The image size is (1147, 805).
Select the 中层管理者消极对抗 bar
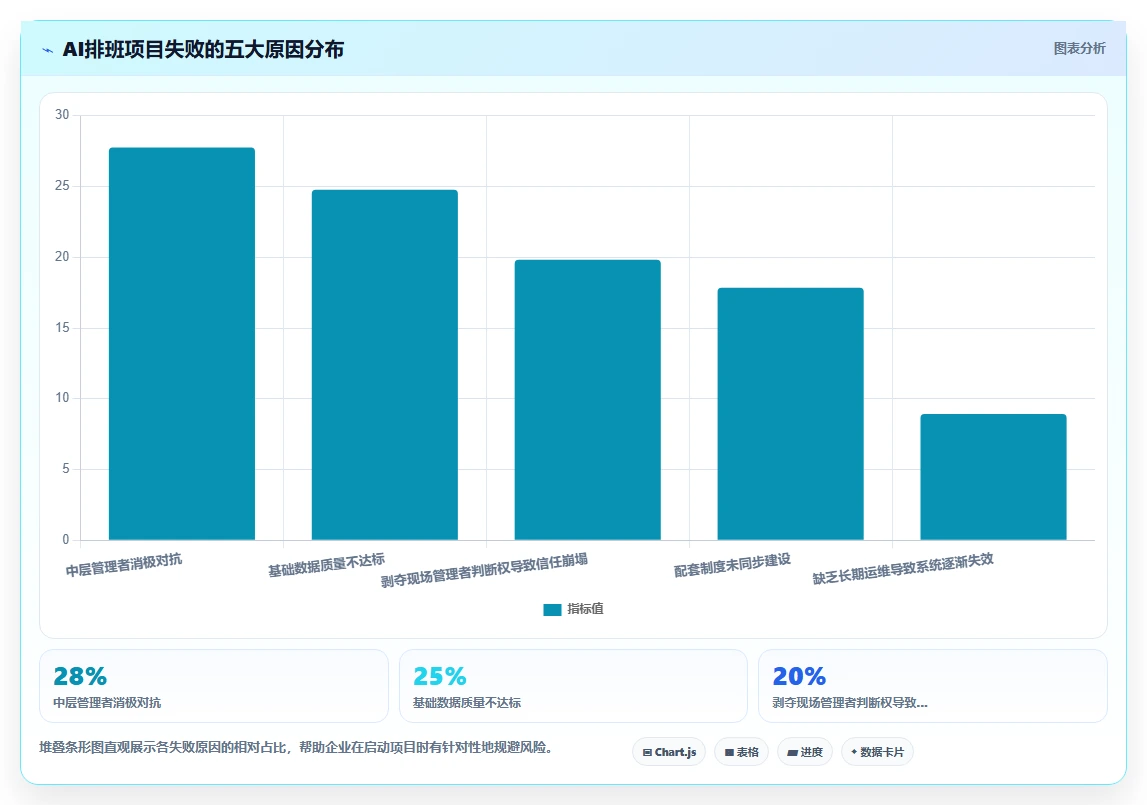[182, 344]
